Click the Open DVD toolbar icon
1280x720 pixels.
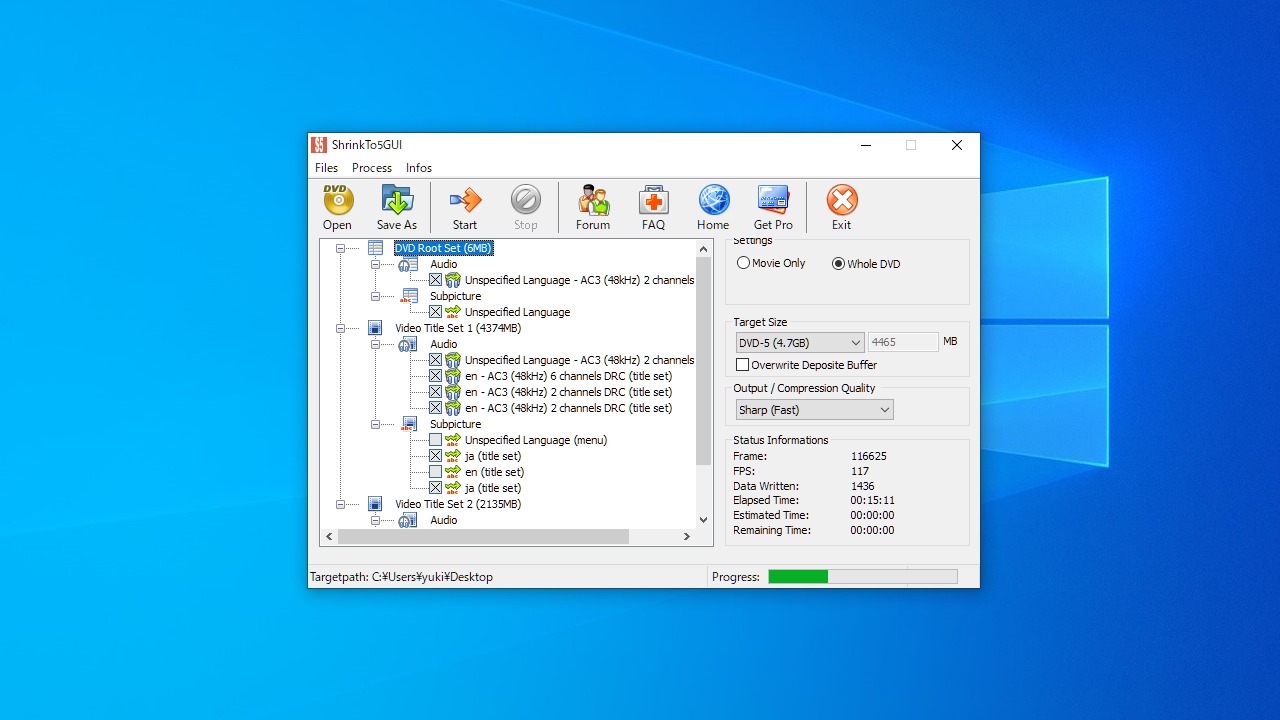(338, 199)
